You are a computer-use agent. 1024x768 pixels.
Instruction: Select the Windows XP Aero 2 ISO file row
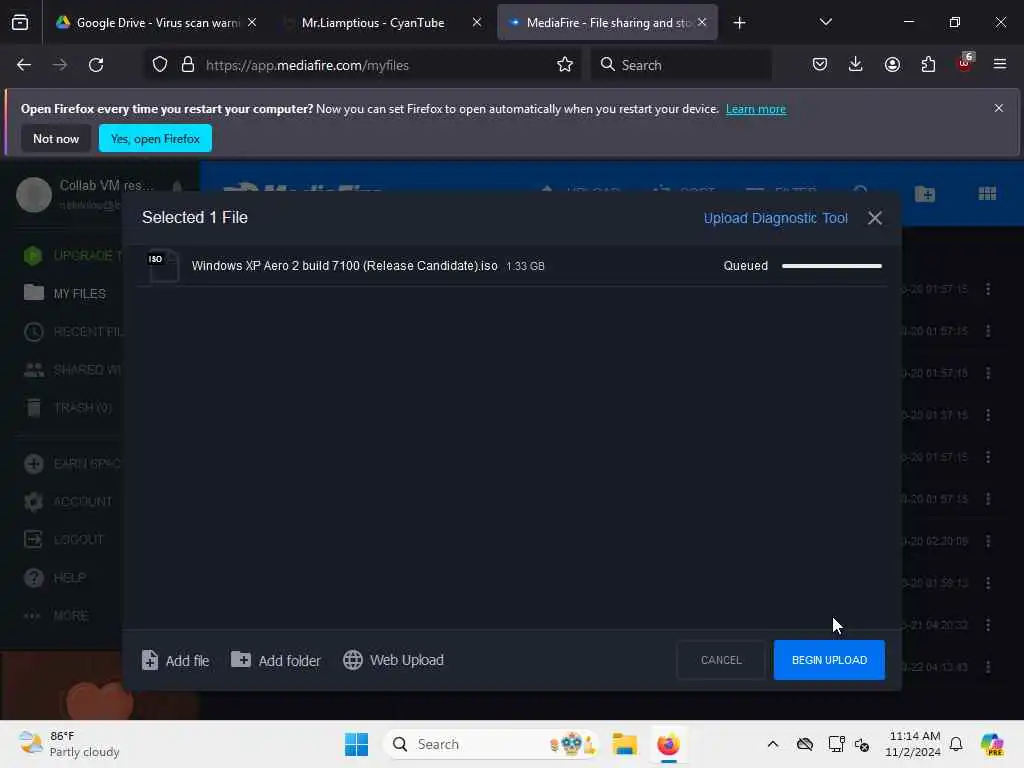click(511, 266)
